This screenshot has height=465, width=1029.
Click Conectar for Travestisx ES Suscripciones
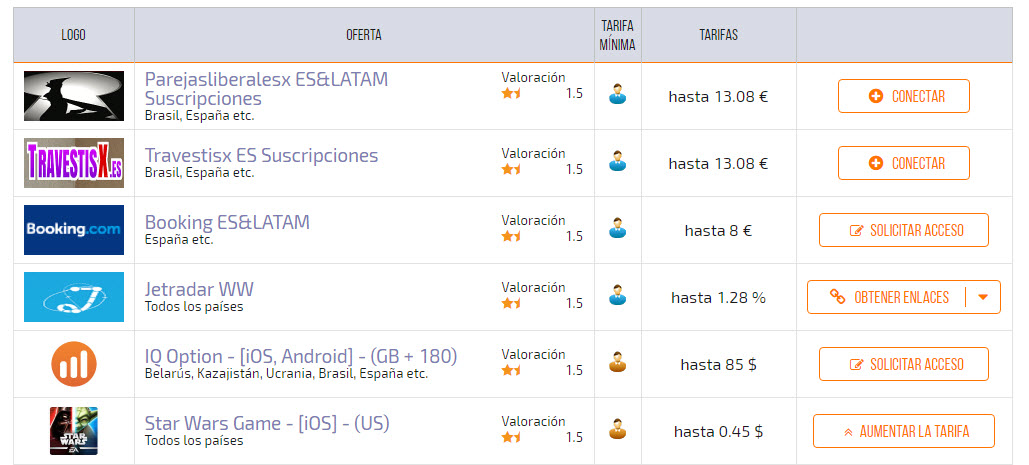click(x=904, y=163)
